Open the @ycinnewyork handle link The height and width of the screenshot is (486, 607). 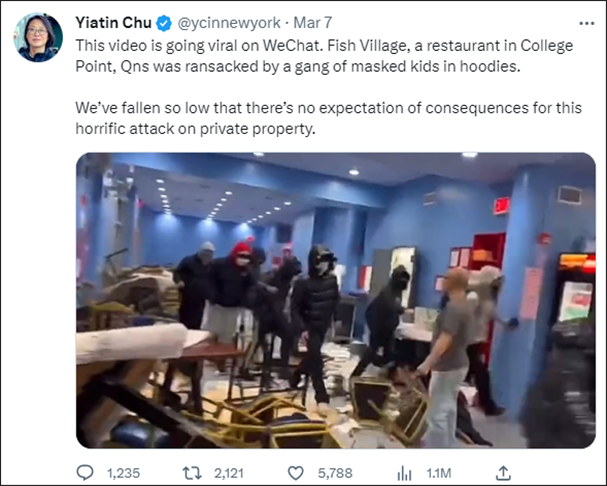coord(229,23)
